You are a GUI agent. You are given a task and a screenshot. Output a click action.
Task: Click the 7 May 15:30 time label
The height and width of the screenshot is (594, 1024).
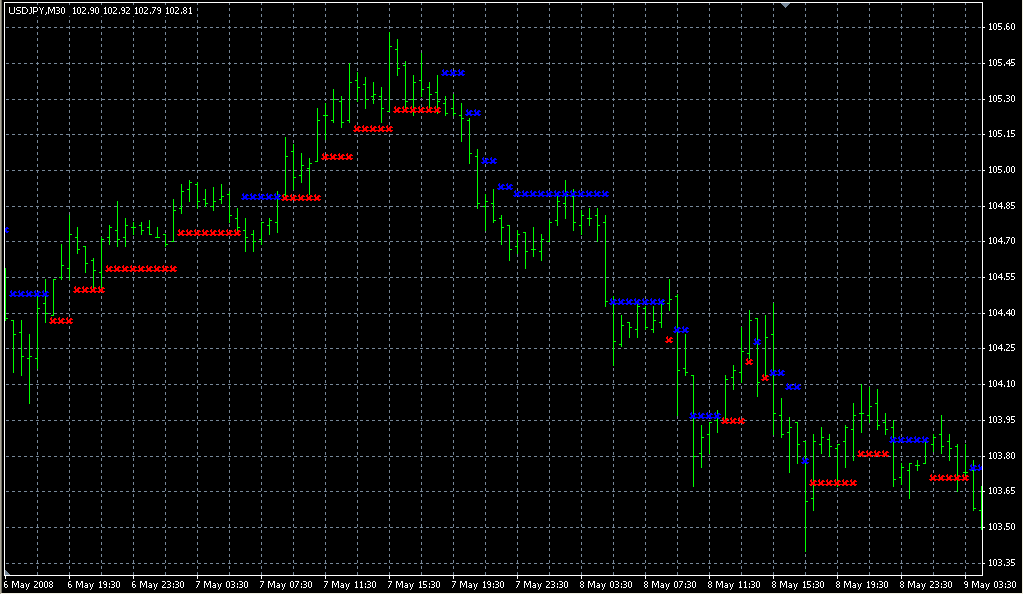(x=414, y=584)
